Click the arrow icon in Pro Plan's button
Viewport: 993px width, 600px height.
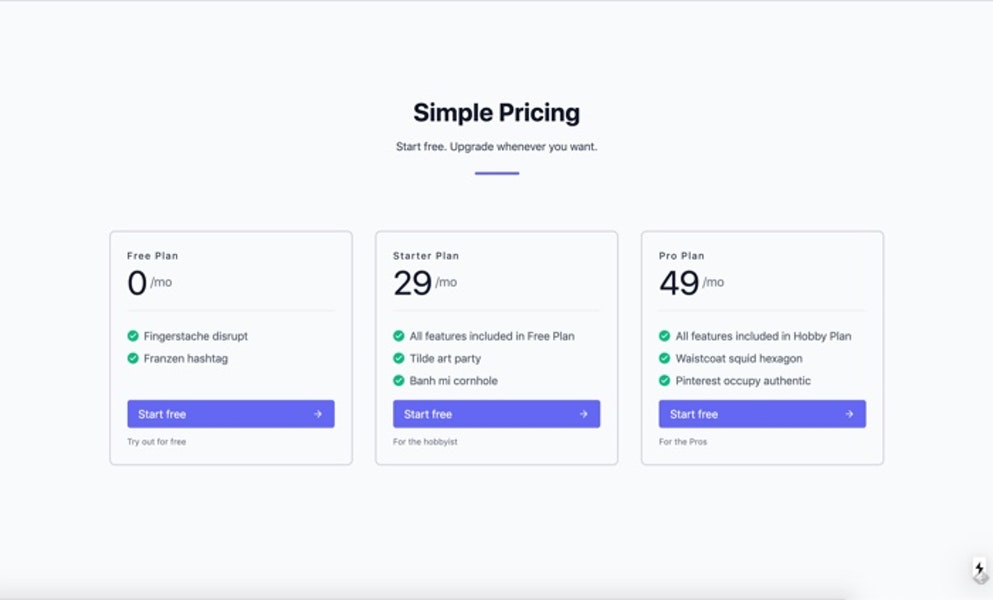click(849, 413)
